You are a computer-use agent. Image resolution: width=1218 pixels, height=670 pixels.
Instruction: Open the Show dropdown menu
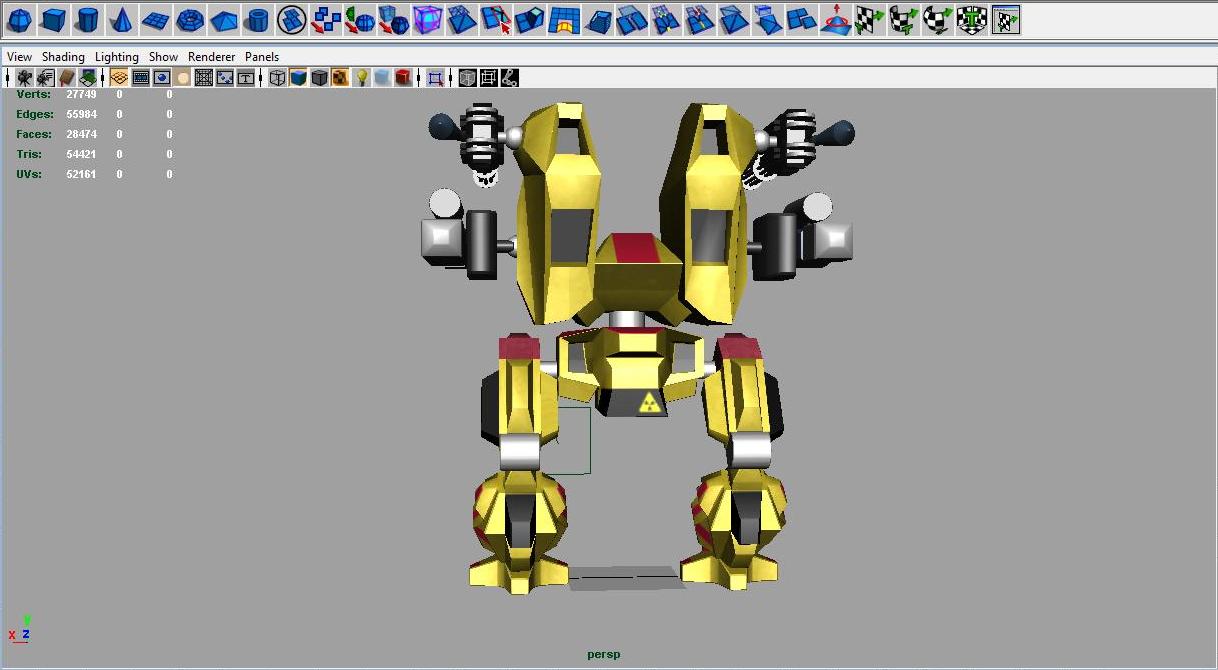[163, 57]
